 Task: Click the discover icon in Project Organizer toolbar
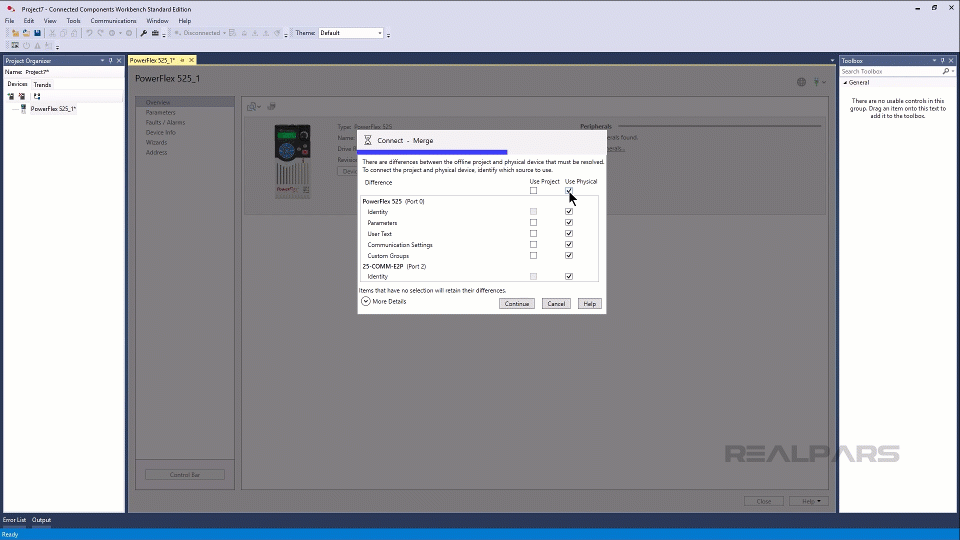pos(37,96)
